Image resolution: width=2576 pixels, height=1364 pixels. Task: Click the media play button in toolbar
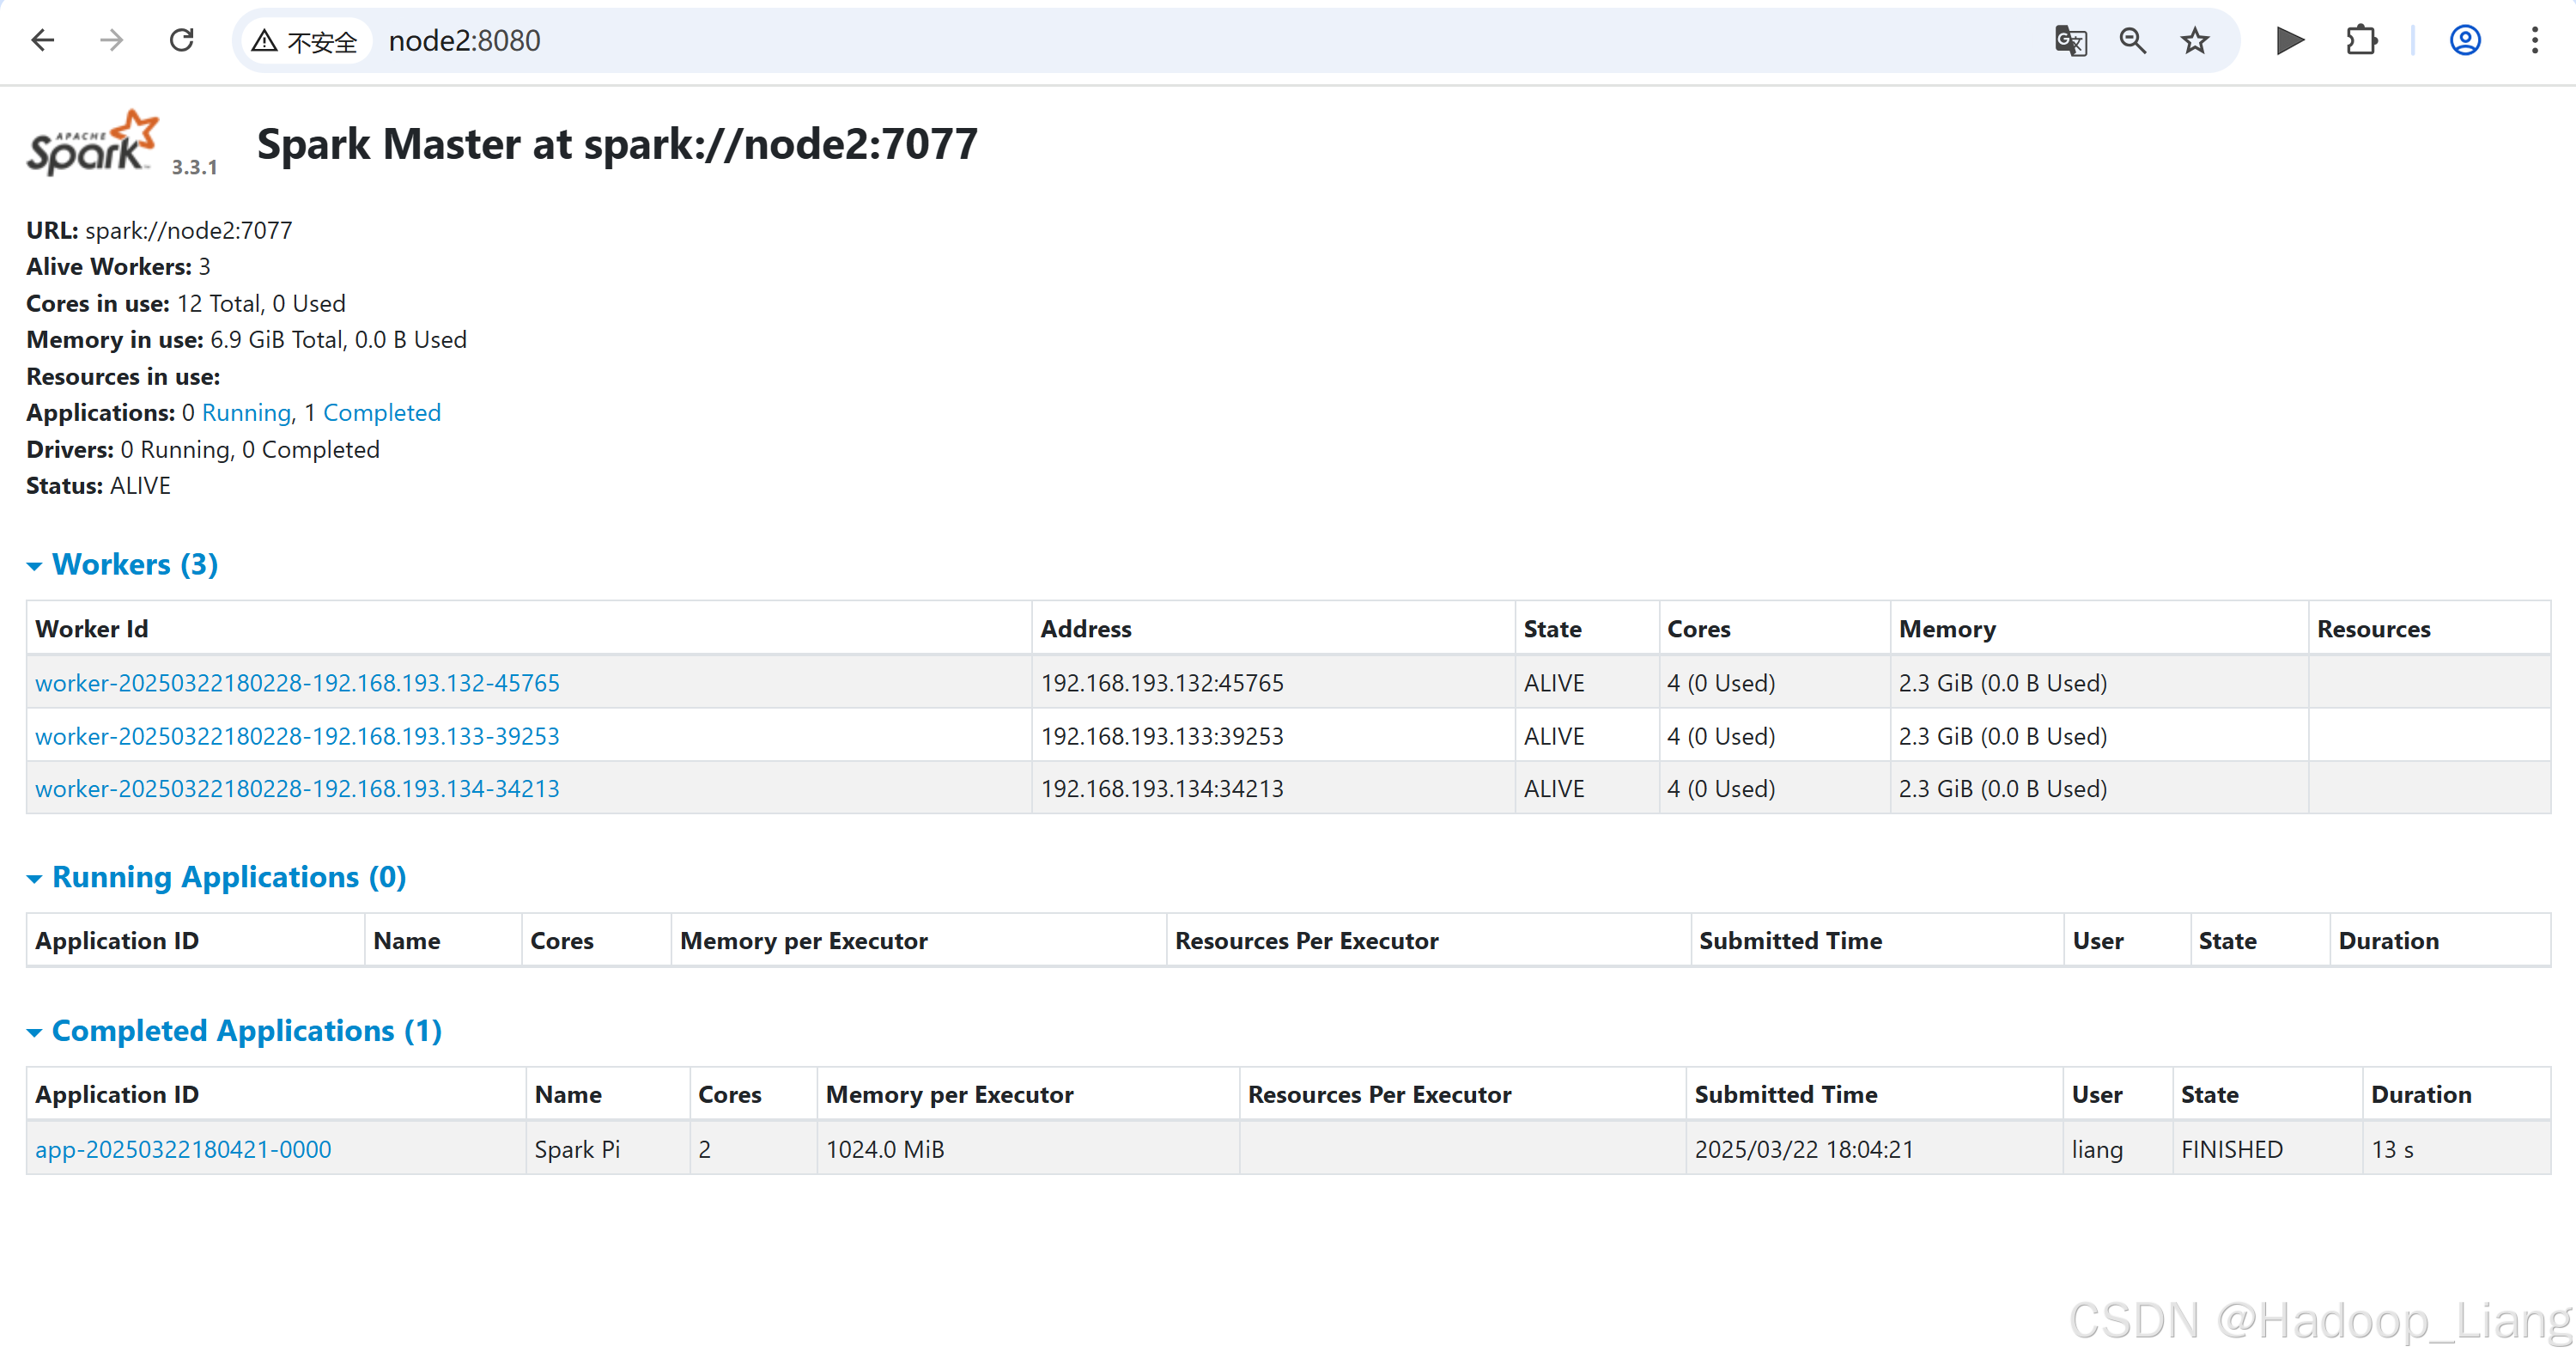[x=2289, y=41]
